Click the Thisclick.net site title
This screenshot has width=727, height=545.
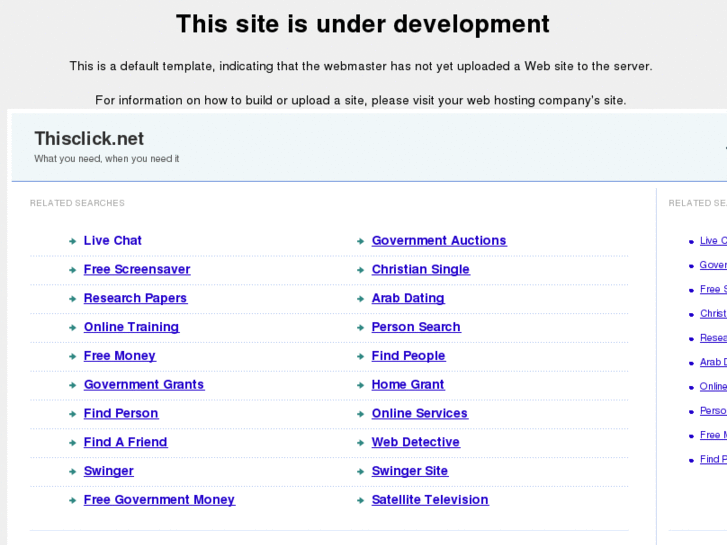pos(89,138)
